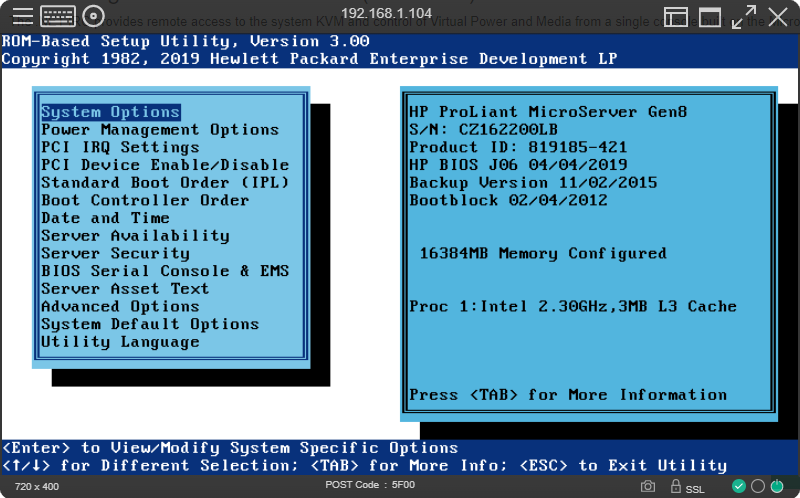Image resolution: width=800 pixels, height=498 pixels.
Task: Select Server Availability
Action: 136,236
